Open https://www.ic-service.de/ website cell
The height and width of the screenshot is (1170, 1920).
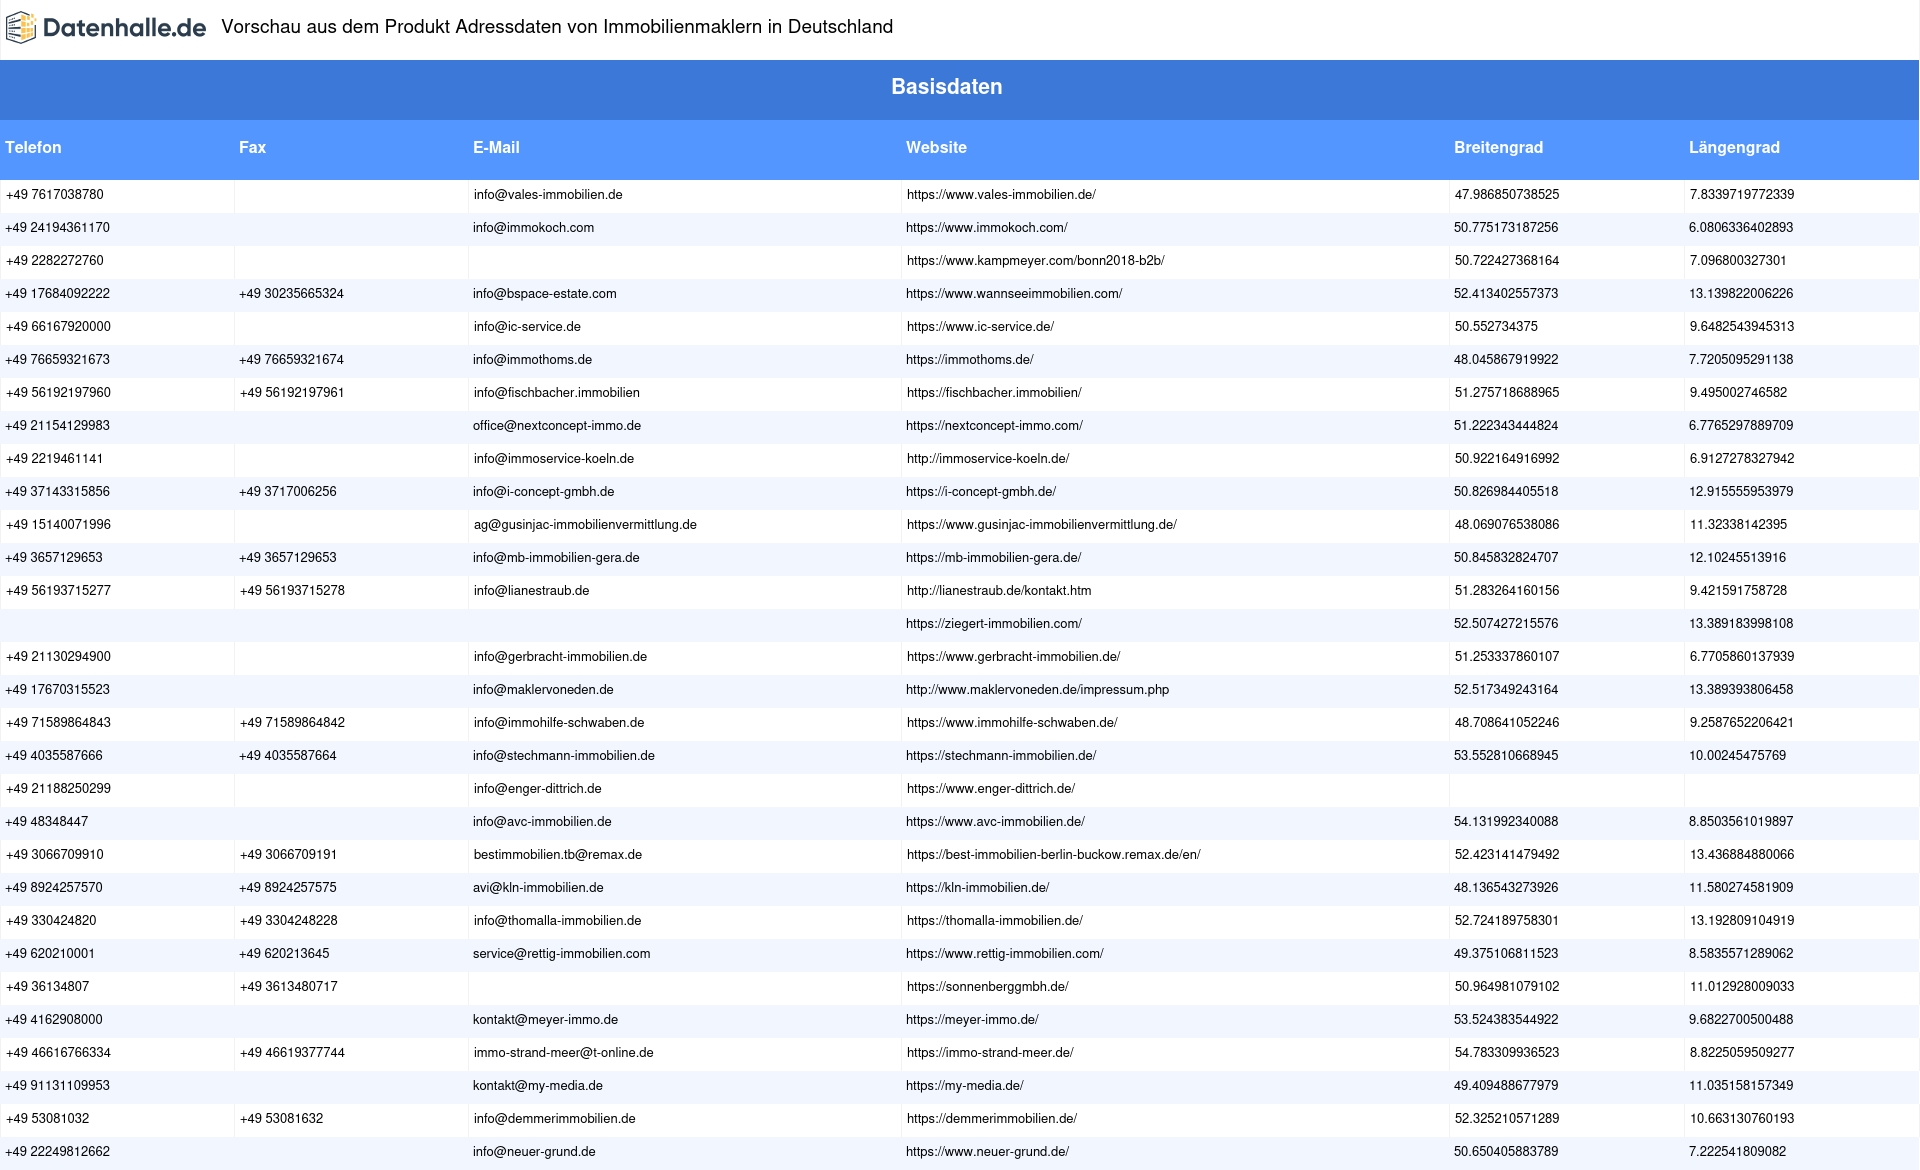pyautogui.click(x=980, y=327)
